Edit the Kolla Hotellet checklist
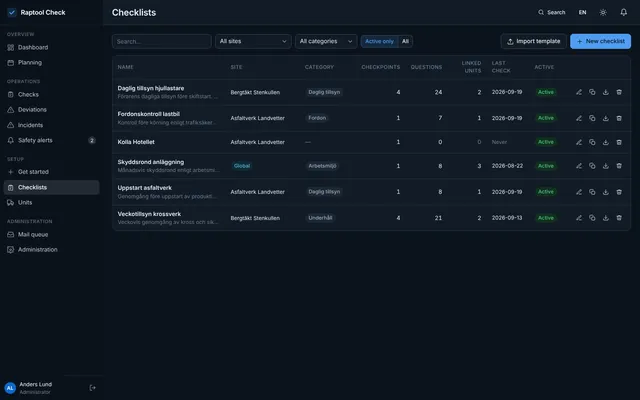This screenshot has width=640, height=400. (x=579, y=142)
